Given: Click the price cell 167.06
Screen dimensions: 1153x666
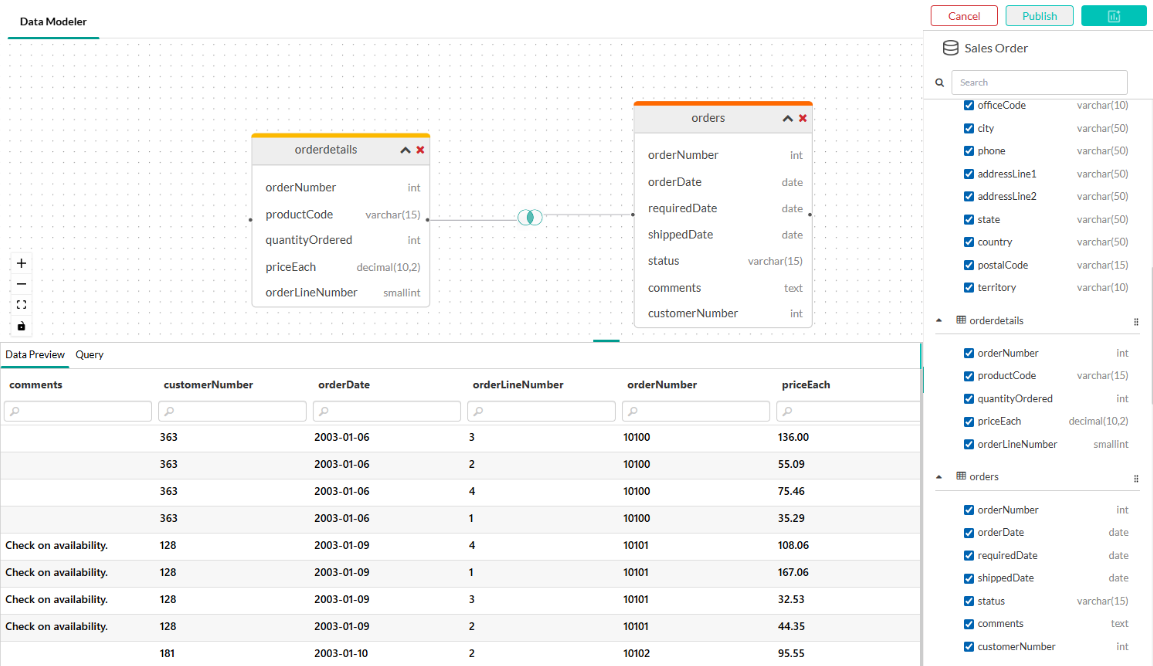Looking at the screenshot, I should 793,572.
